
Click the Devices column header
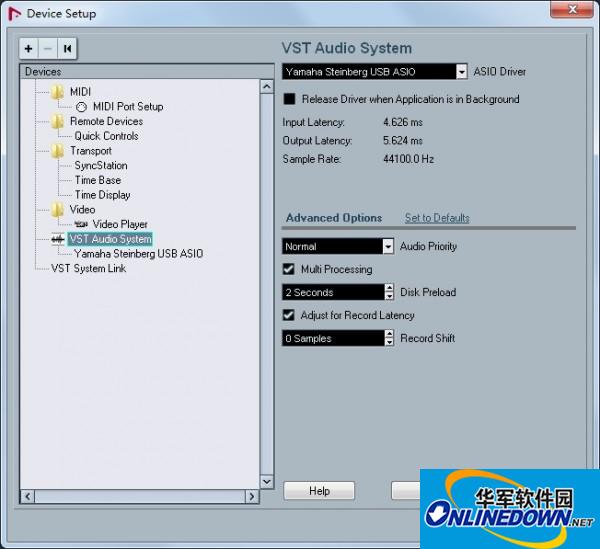pyautogui.click(x=147, y=72)
